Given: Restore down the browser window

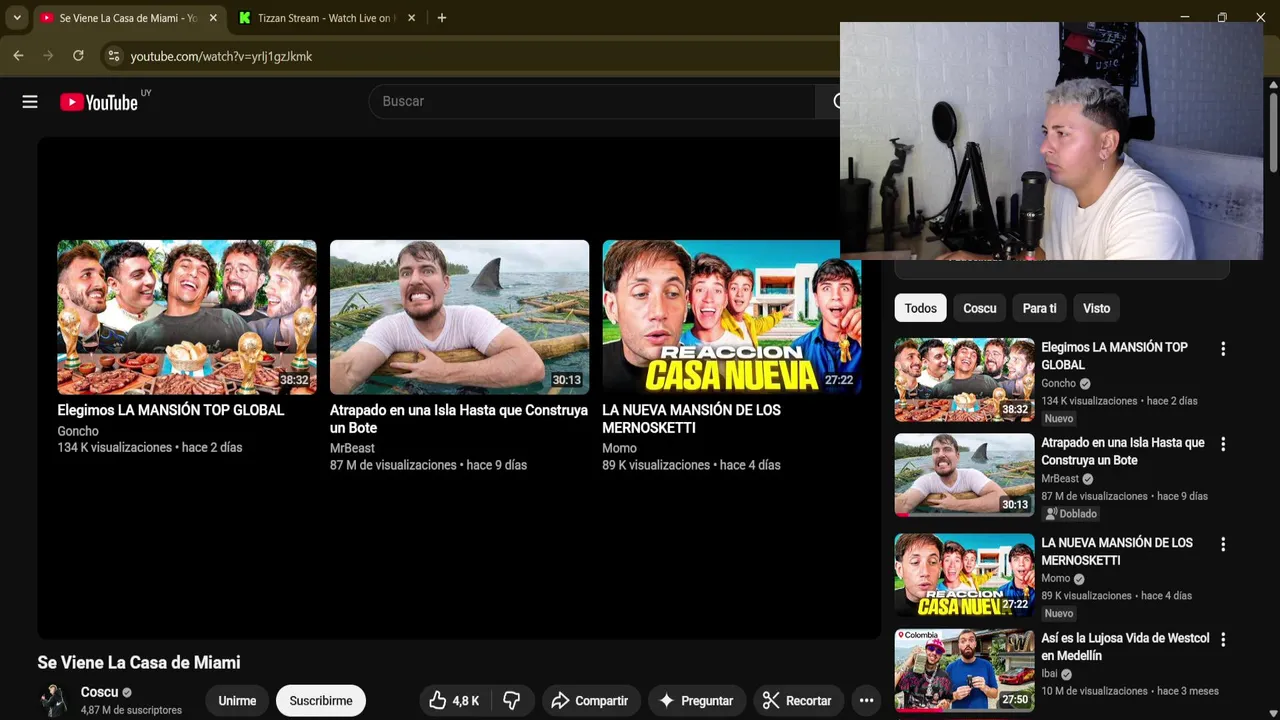Looking at the screenshot, I should coord(1222,17).
